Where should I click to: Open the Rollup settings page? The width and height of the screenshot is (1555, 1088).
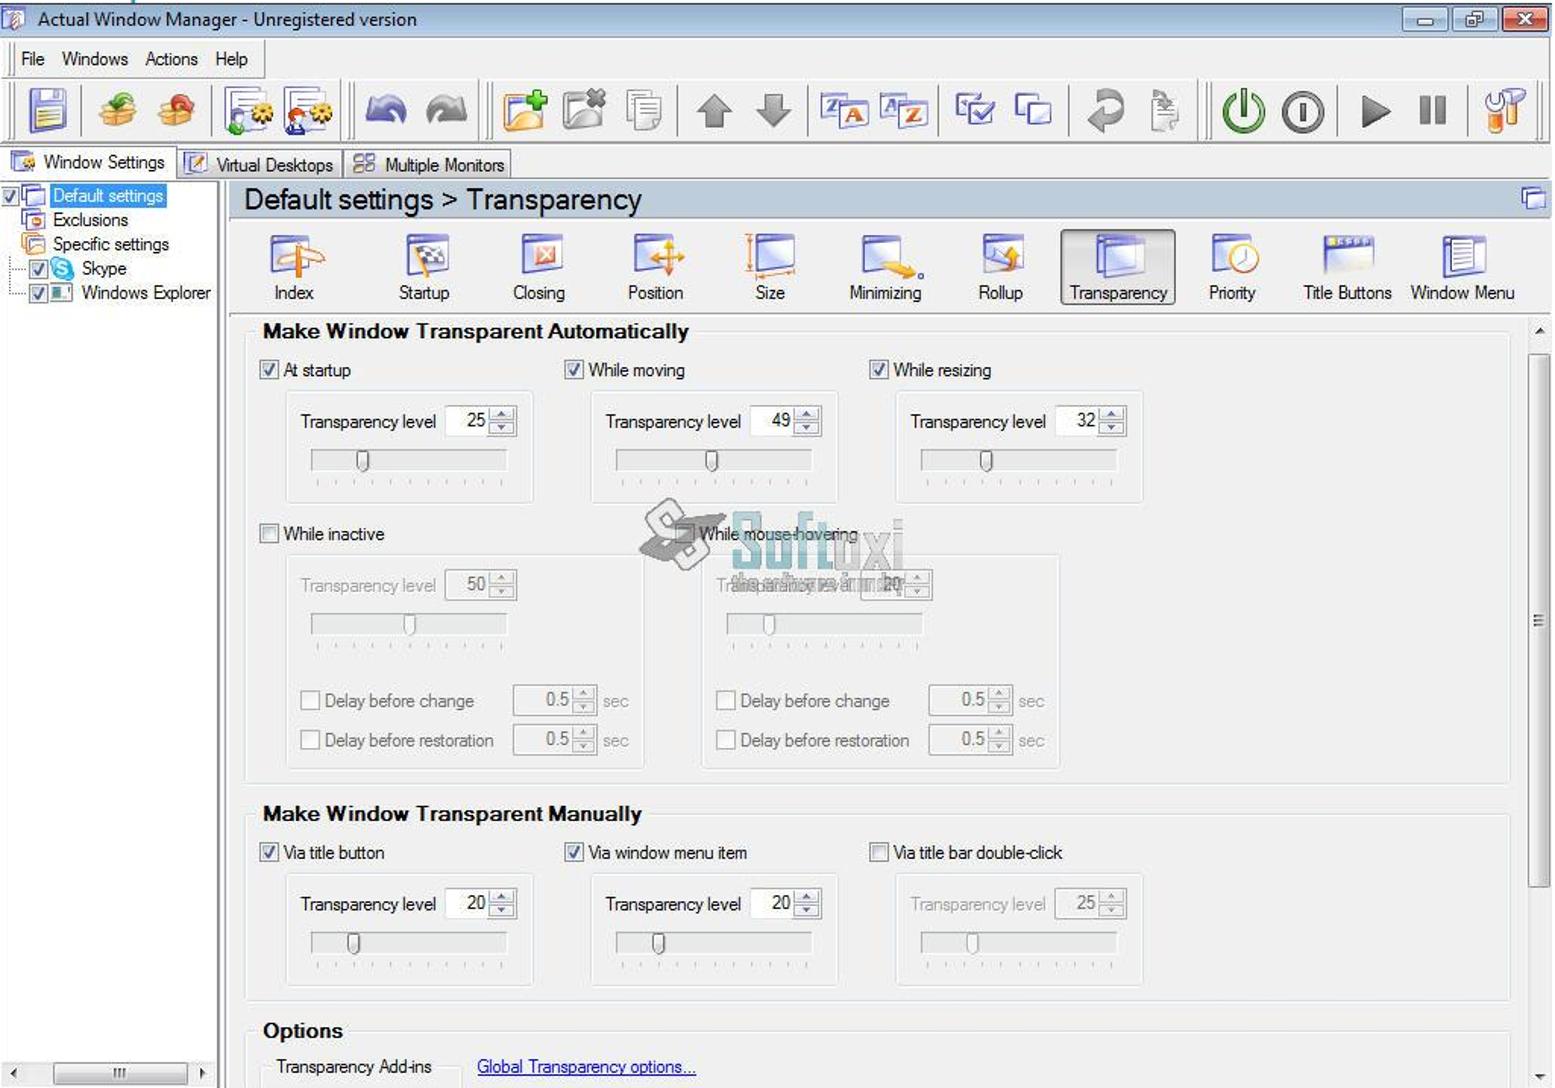1000,267
